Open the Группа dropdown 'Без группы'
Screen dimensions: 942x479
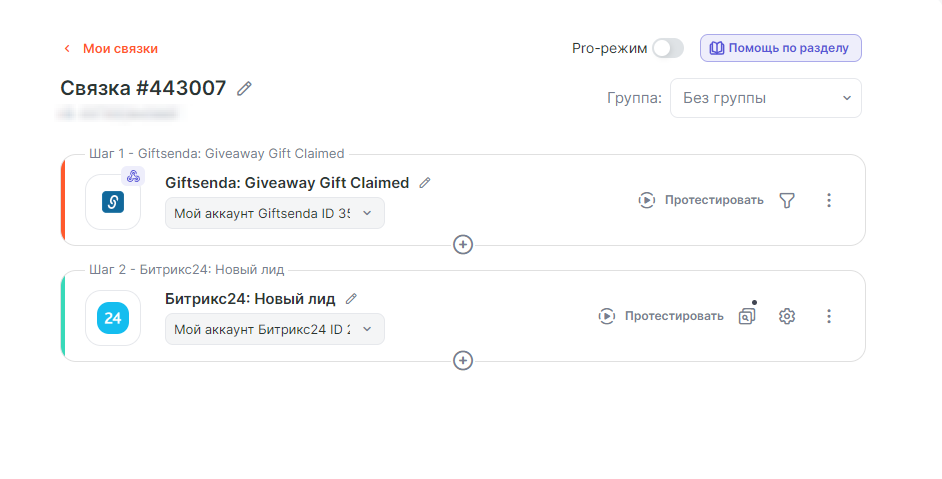point(765,98)
